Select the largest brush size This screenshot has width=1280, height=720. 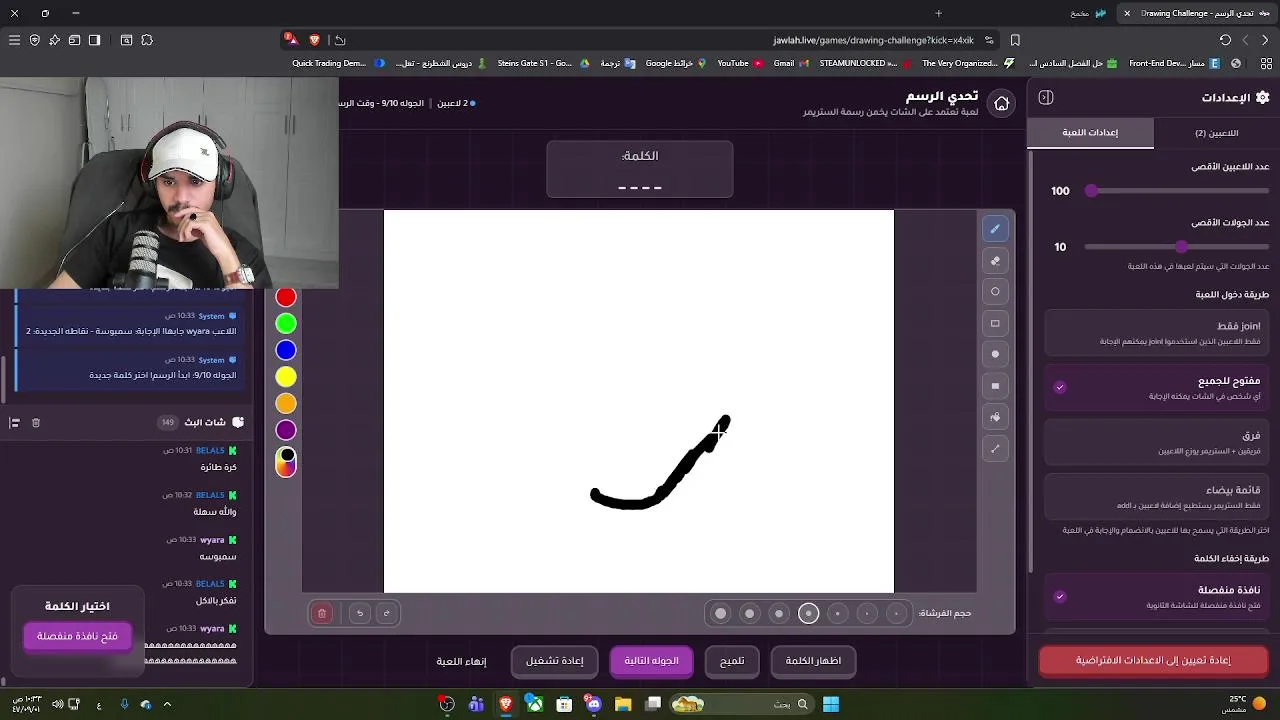point(720,613)
